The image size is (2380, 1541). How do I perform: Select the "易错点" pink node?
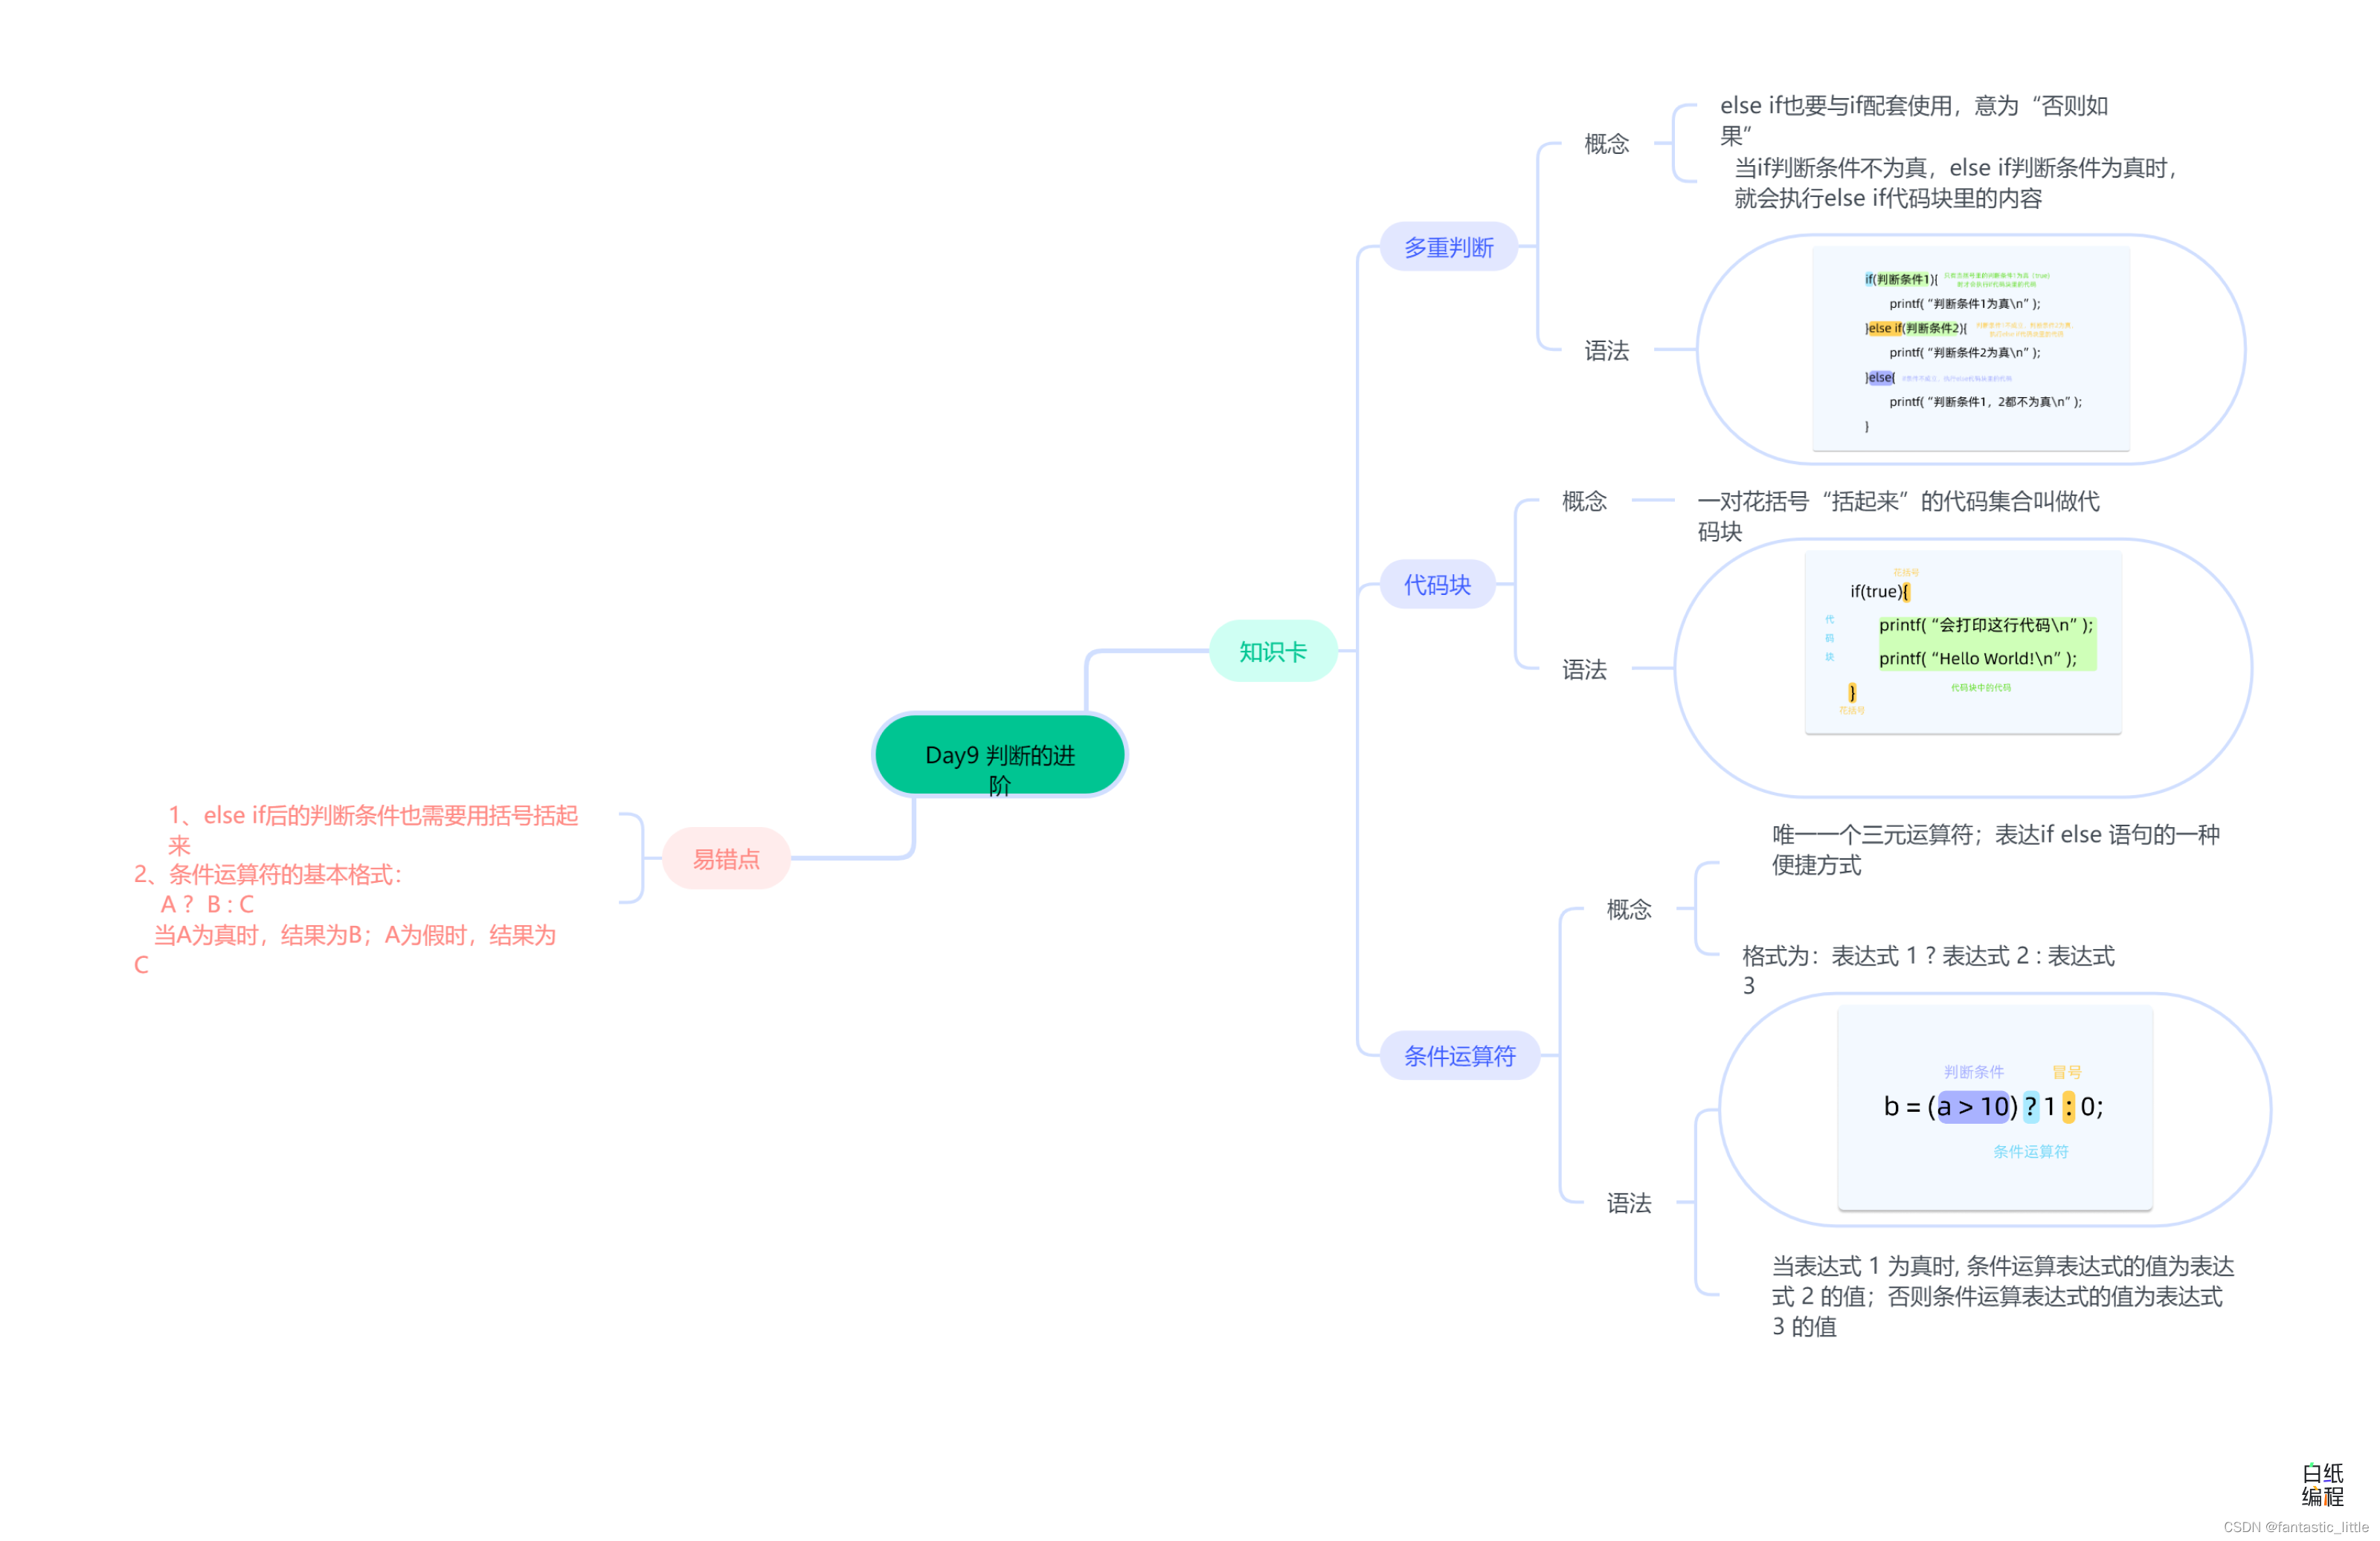(726, 858)
